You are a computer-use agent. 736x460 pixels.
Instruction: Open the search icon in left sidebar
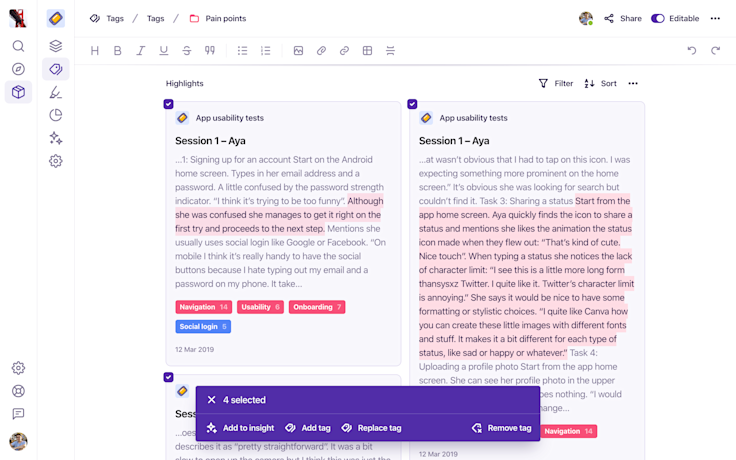point(18,46)
